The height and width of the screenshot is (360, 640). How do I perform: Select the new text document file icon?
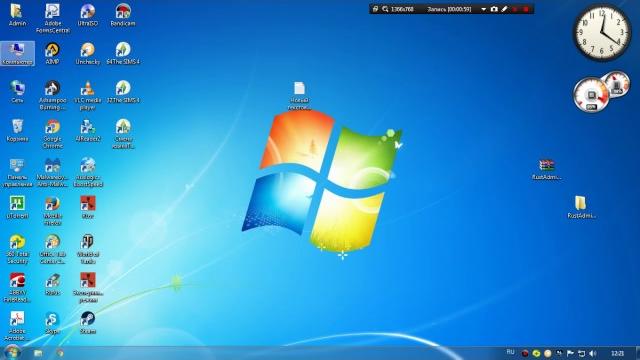point(299,96)
